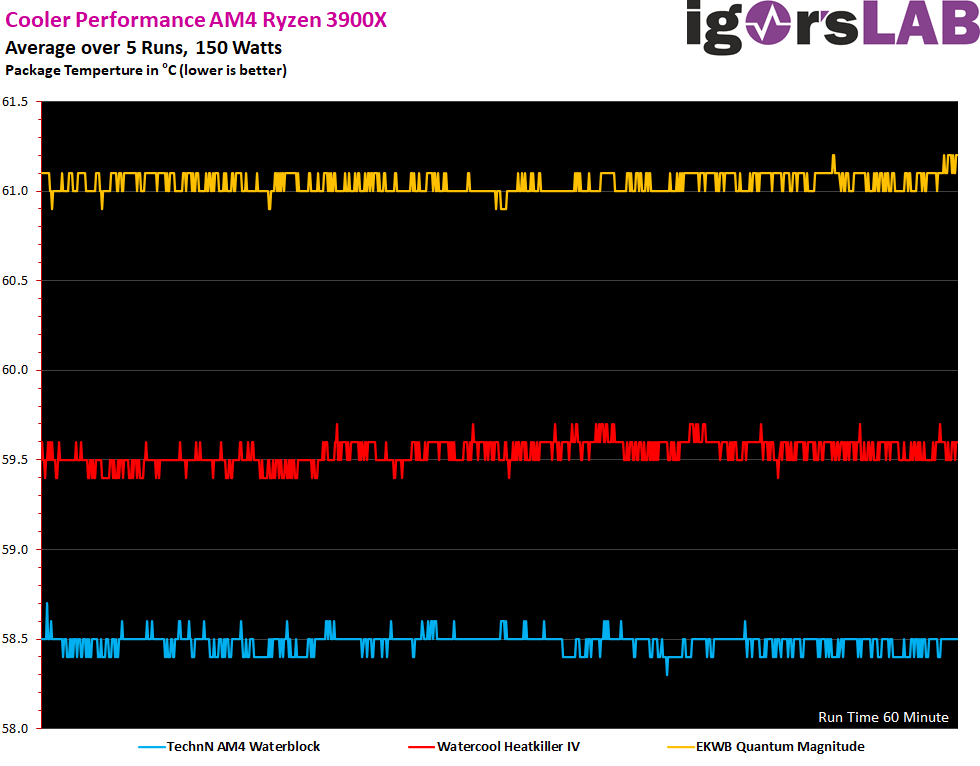Click the 61.0 y-axis label

[x=15, y=191]
